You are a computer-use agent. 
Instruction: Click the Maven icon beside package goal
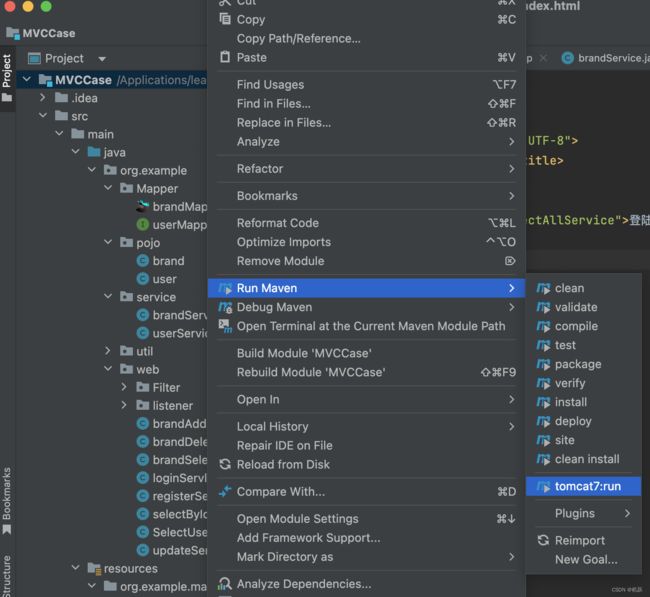pyautogui.click(x=543, y=364)
